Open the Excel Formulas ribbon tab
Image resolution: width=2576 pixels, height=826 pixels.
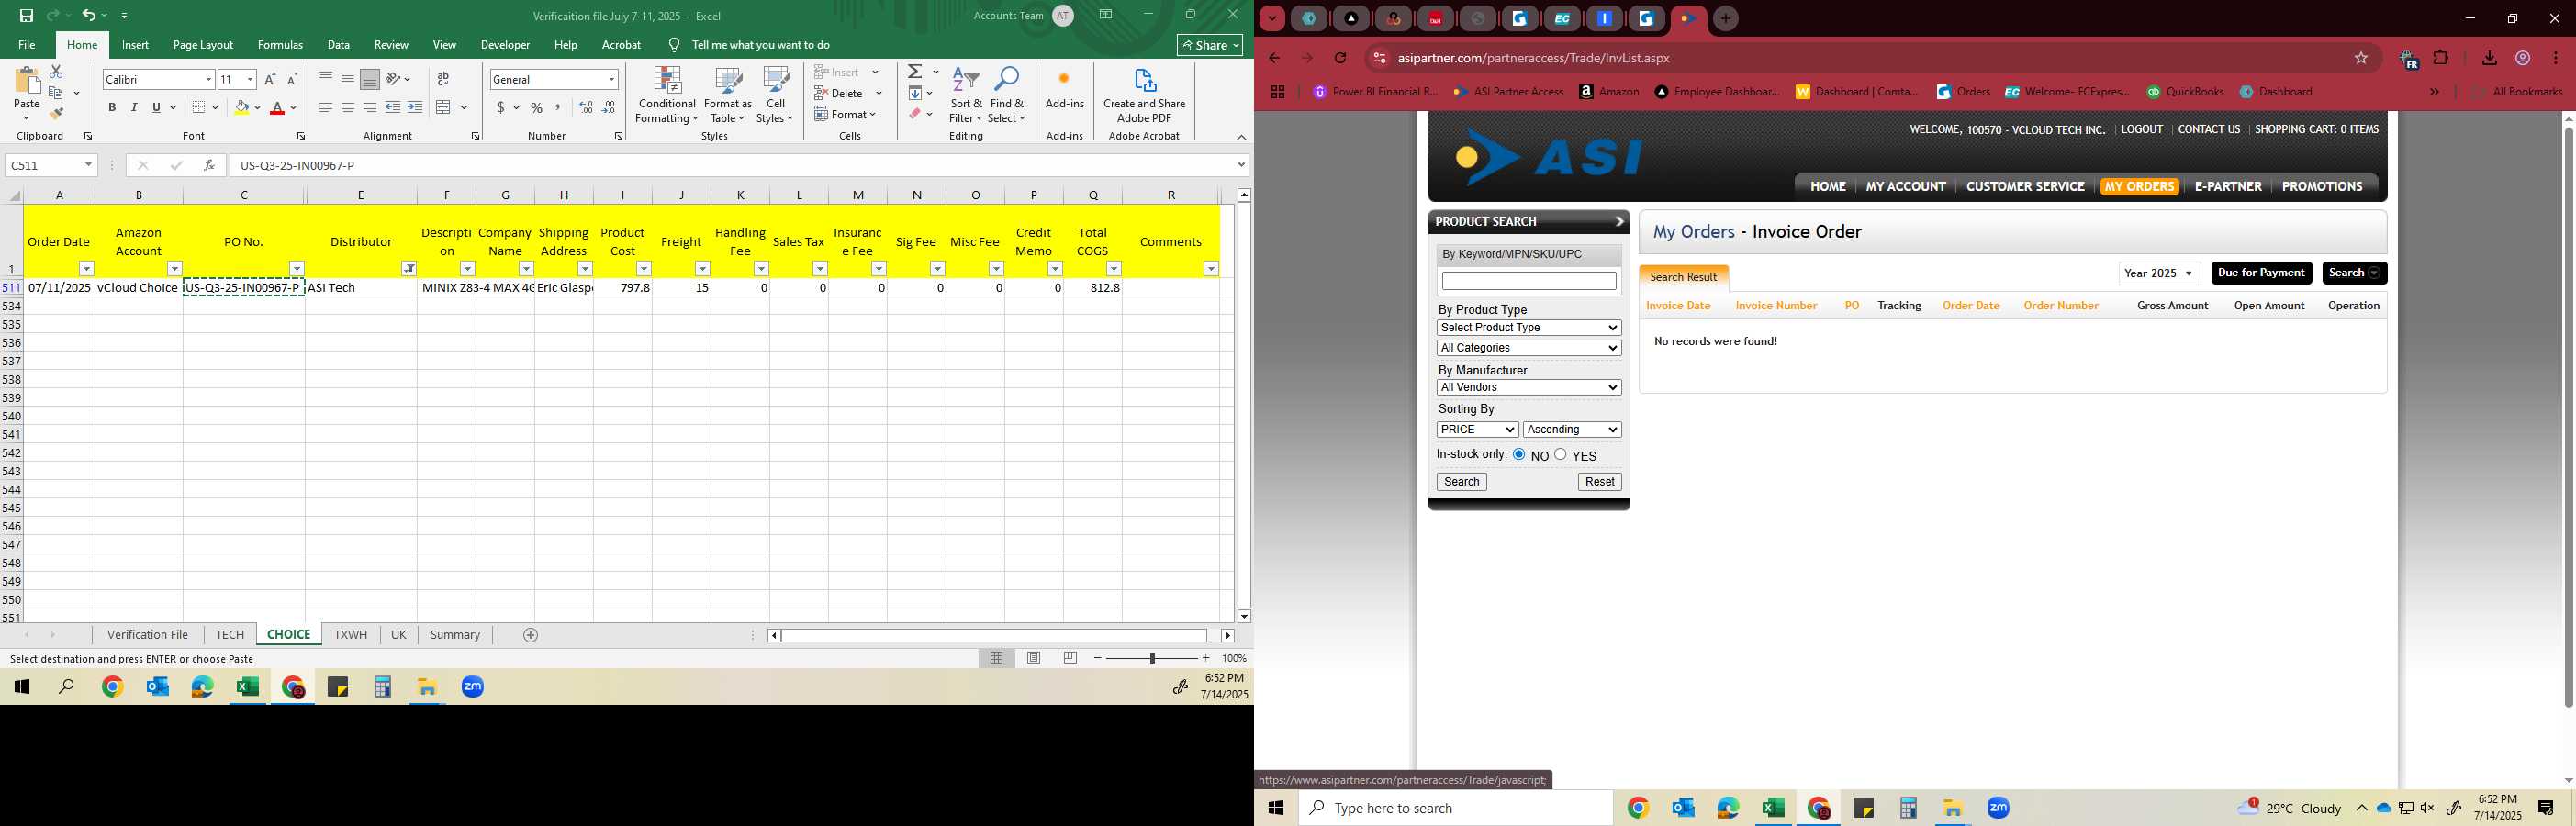coord(280,45)
